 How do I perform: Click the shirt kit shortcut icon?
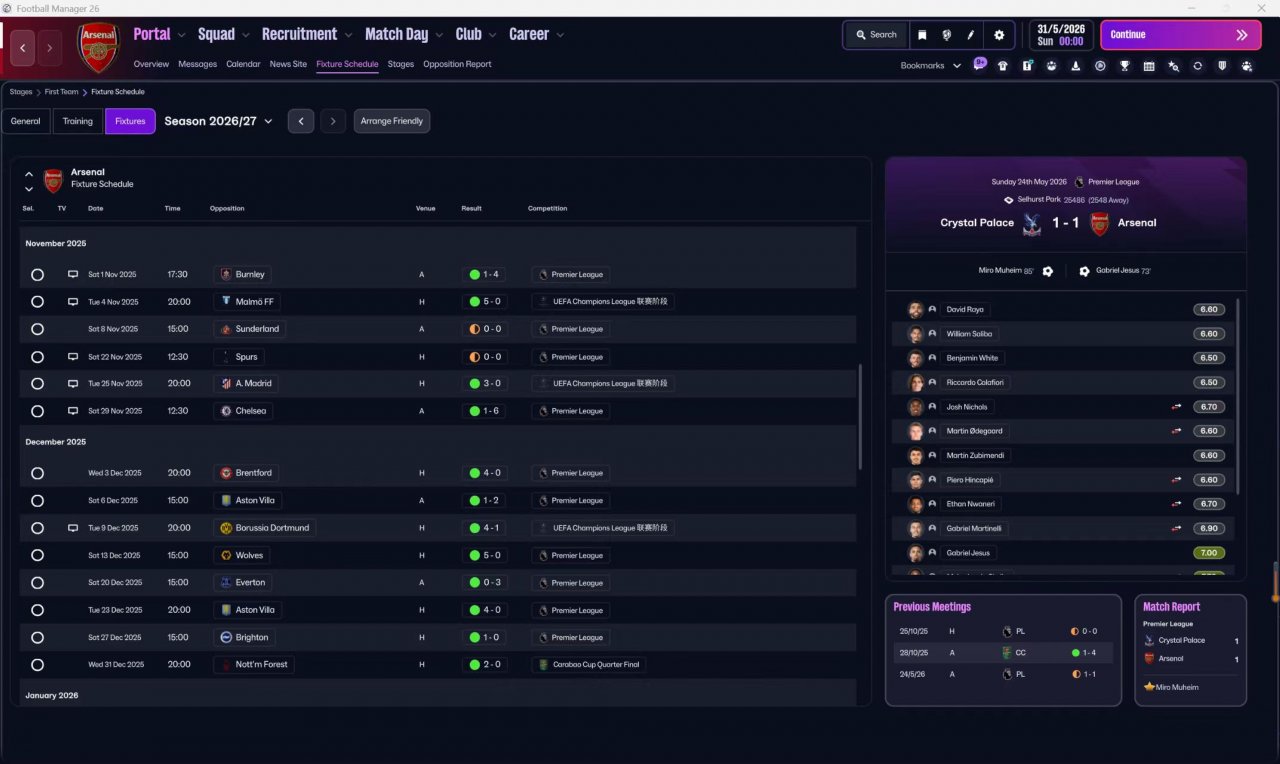1003,66
